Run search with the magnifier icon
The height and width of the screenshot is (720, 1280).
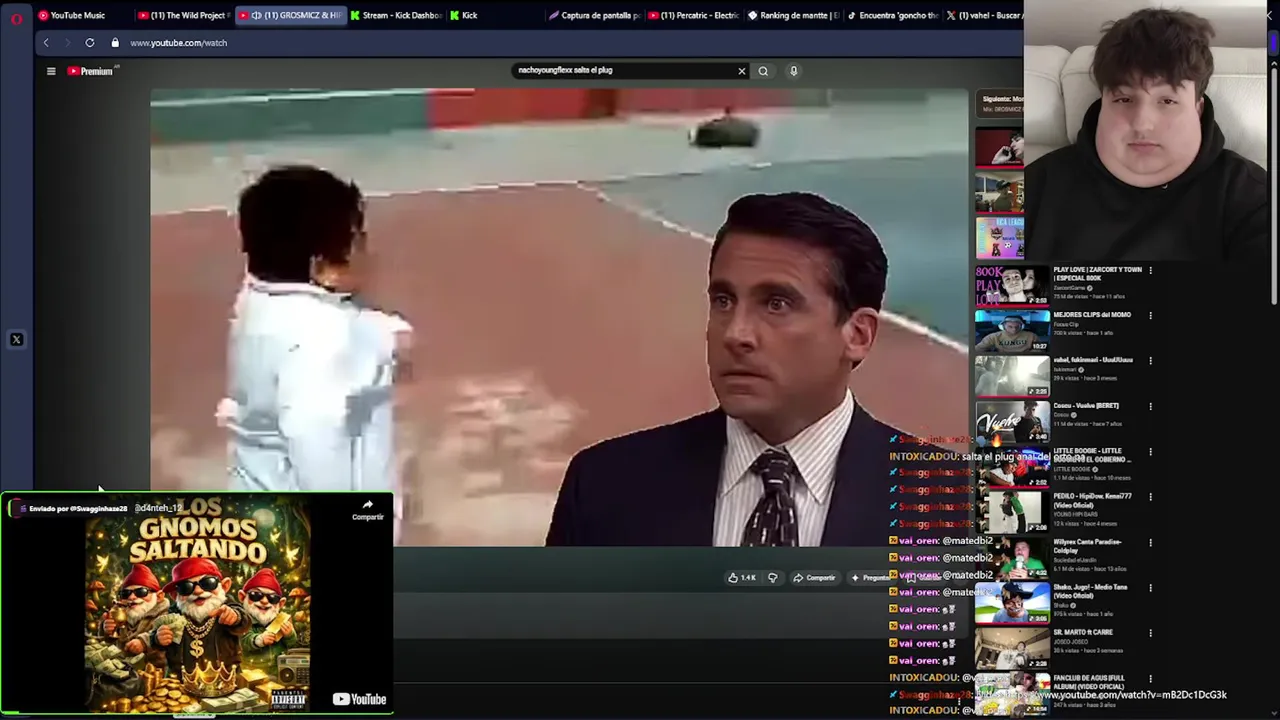[x=763, y=71]
